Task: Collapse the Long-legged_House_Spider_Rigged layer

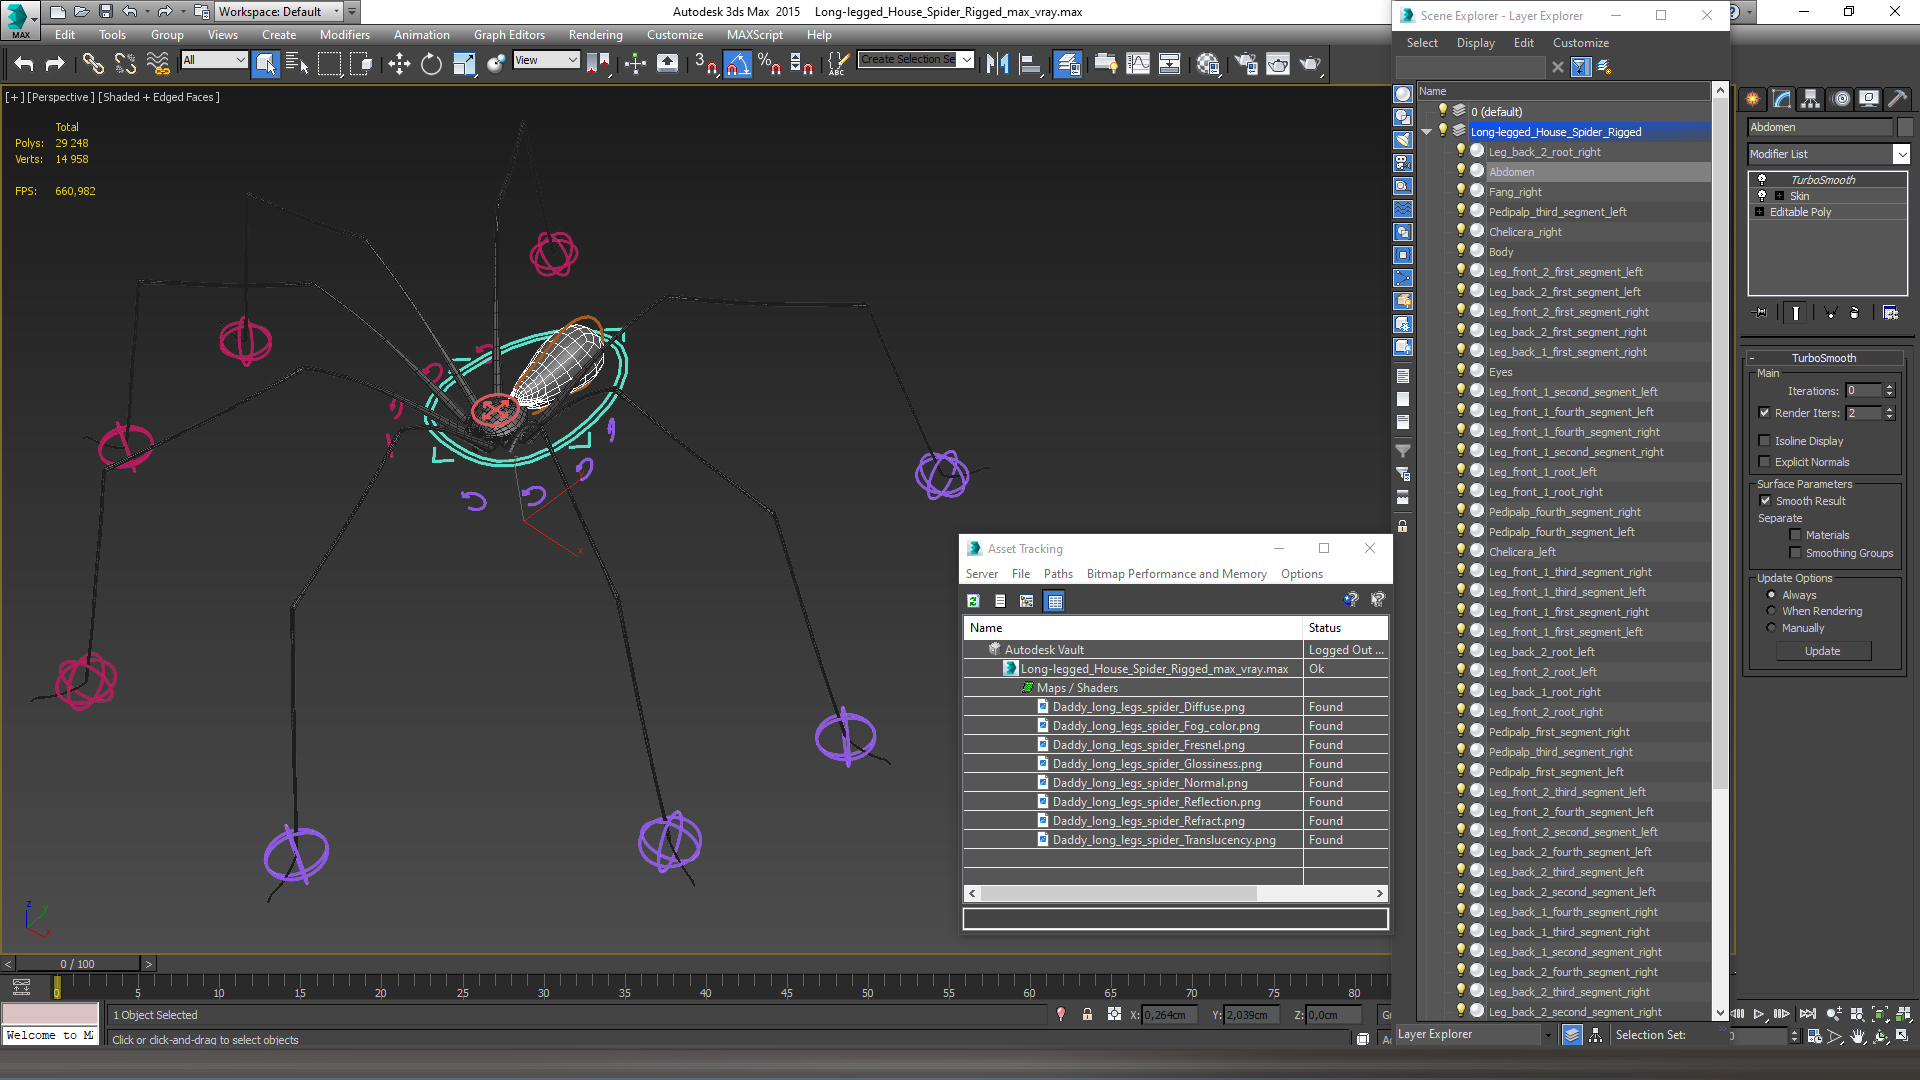Action: pos(1427,132)
